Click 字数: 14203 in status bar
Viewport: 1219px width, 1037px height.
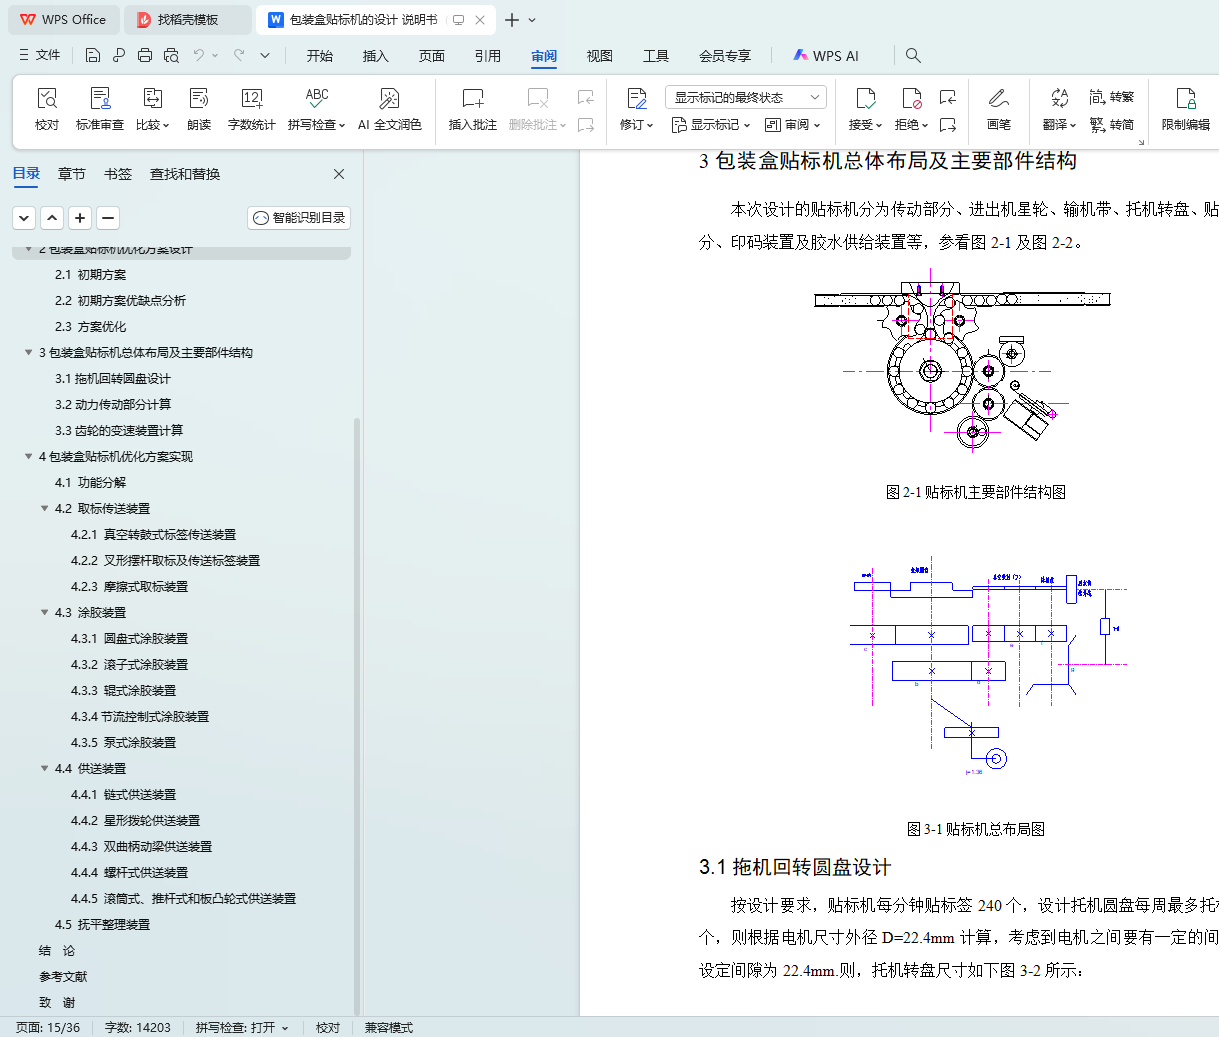[x=138, y=1027]
